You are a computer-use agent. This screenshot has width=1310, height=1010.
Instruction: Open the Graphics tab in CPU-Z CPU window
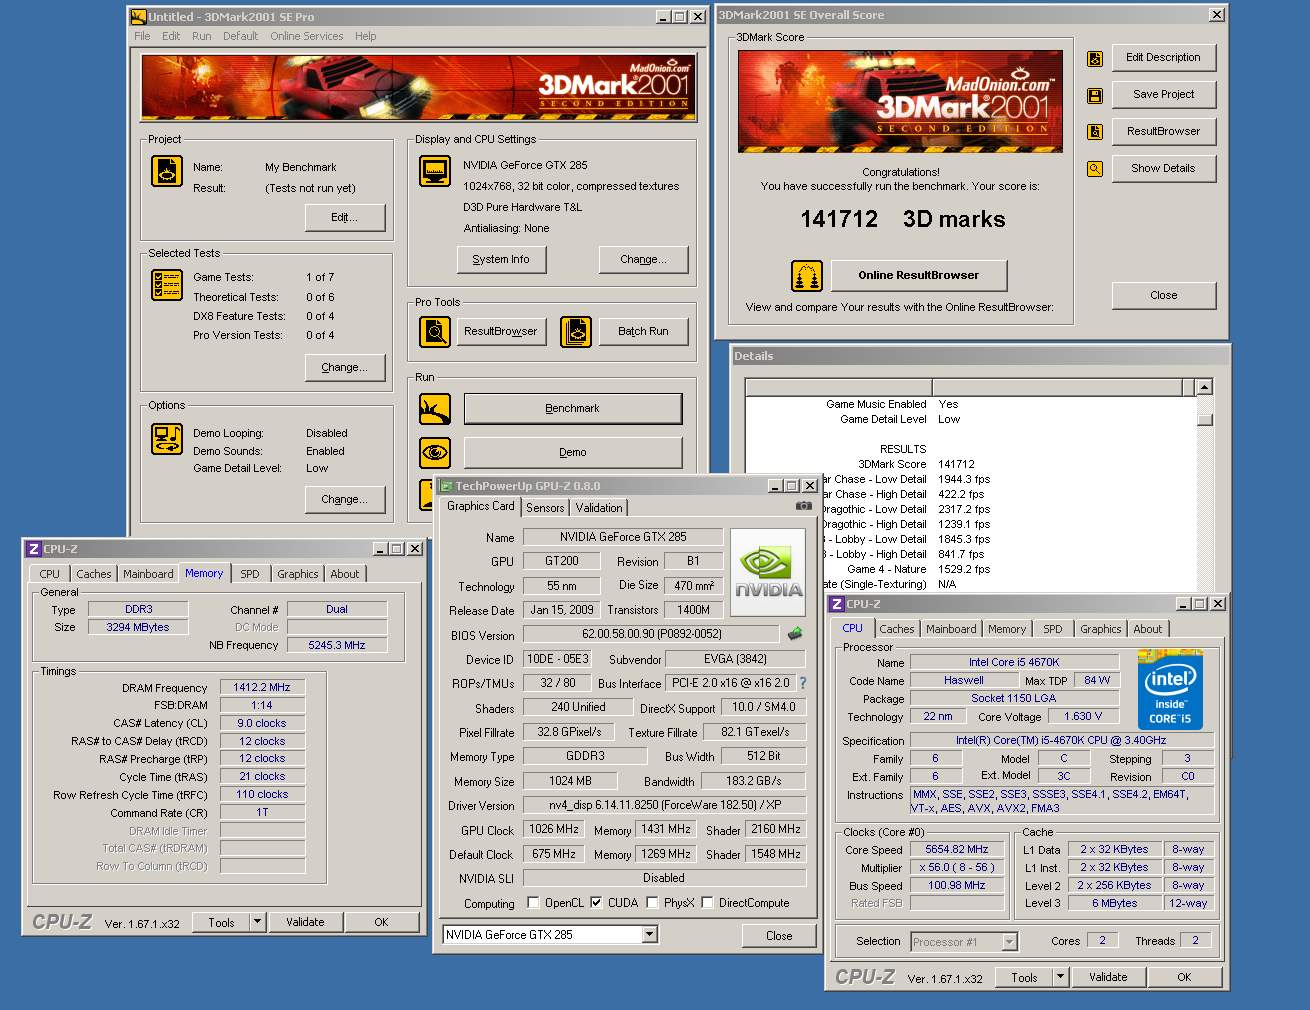pyautogui.click(x=1100, y=629)
